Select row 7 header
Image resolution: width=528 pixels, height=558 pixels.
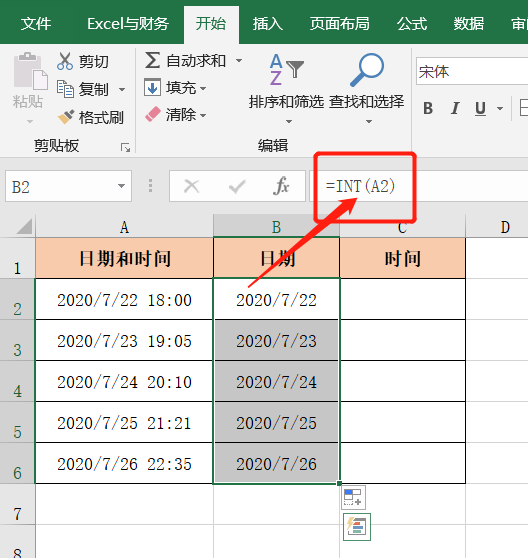17,504
